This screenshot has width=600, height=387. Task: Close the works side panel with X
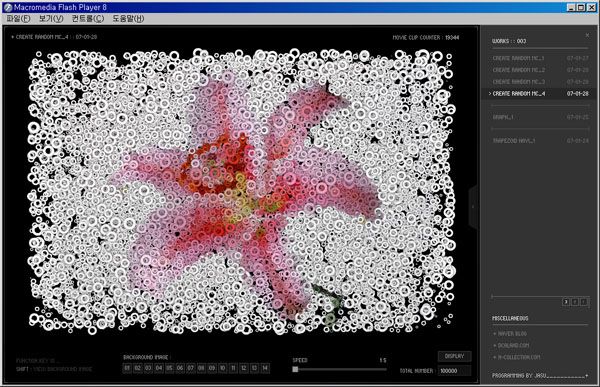coord(587,35)
